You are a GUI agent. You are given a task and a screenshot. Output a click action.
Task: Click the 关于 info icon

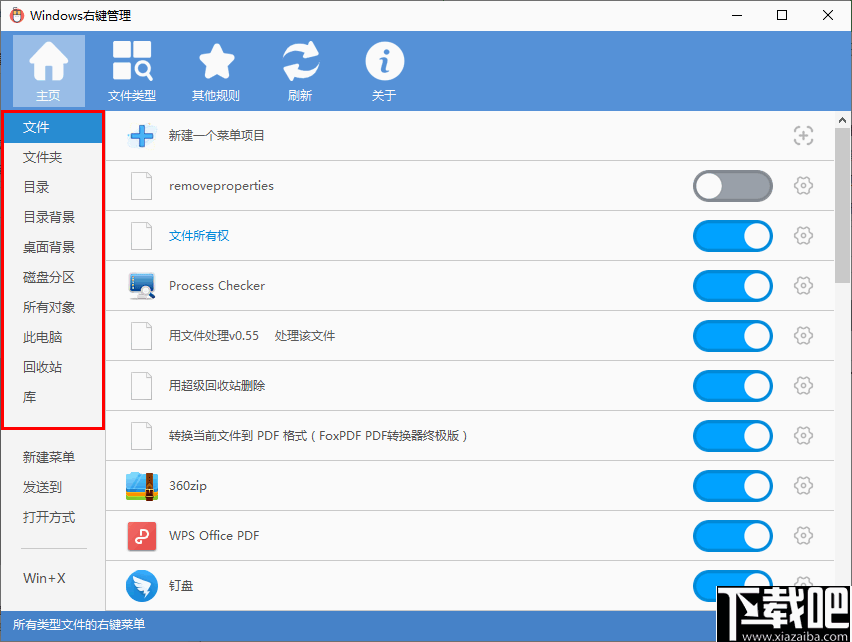[384, 62]
